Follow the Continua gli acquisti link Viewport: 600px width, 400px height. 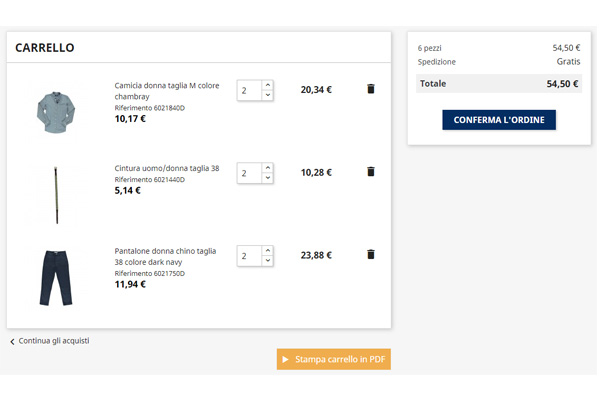53,341
